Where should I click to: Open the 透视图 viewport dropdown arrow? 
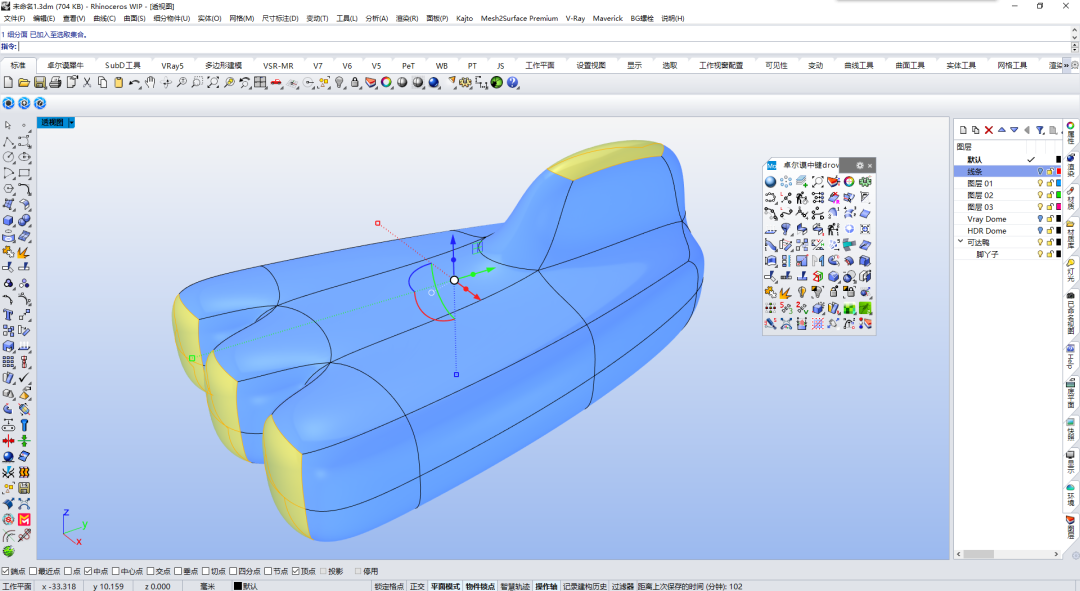pyautogui.click(x=71, y=123)
